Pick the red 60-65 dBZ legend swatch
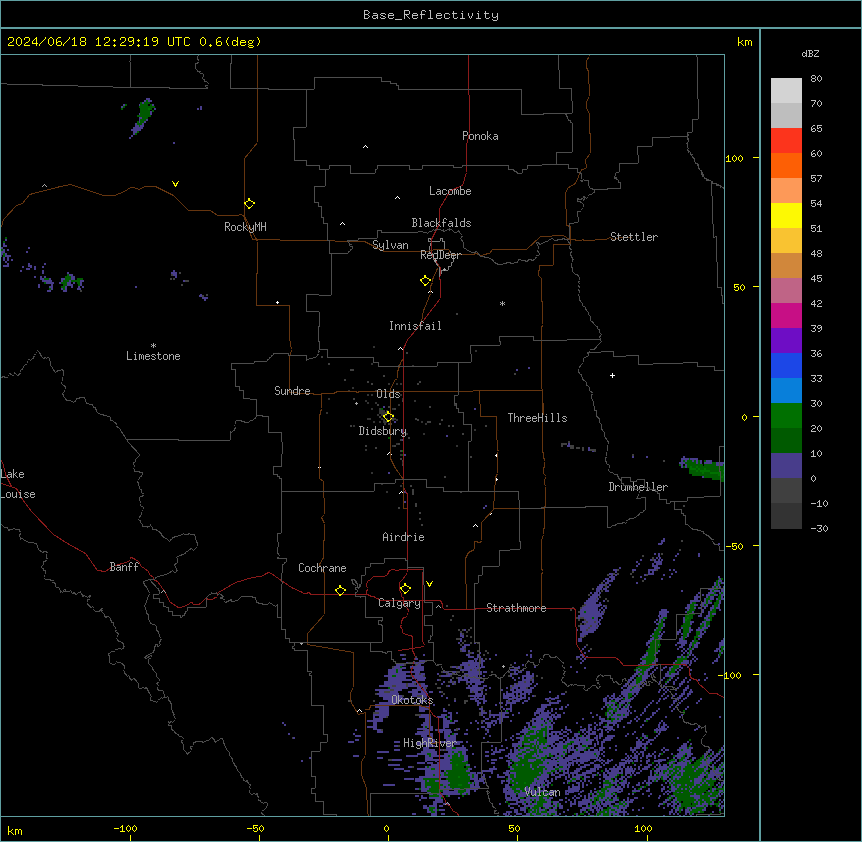Image resolution: width=862 pixels, height=842 pixels. [786, 140]
